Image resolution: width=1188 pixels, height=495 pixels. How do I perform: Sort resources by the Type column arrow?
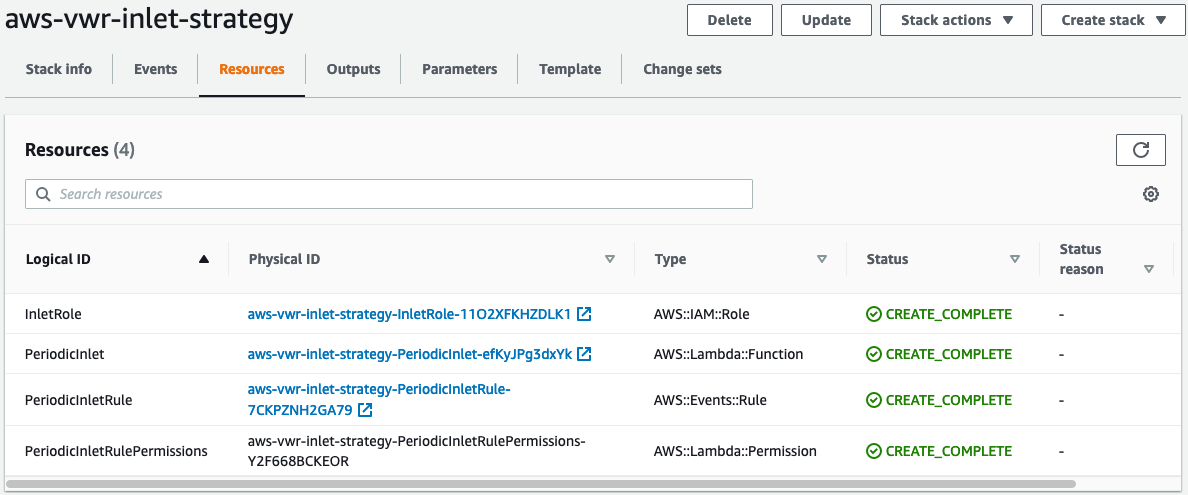coord(822,259)
